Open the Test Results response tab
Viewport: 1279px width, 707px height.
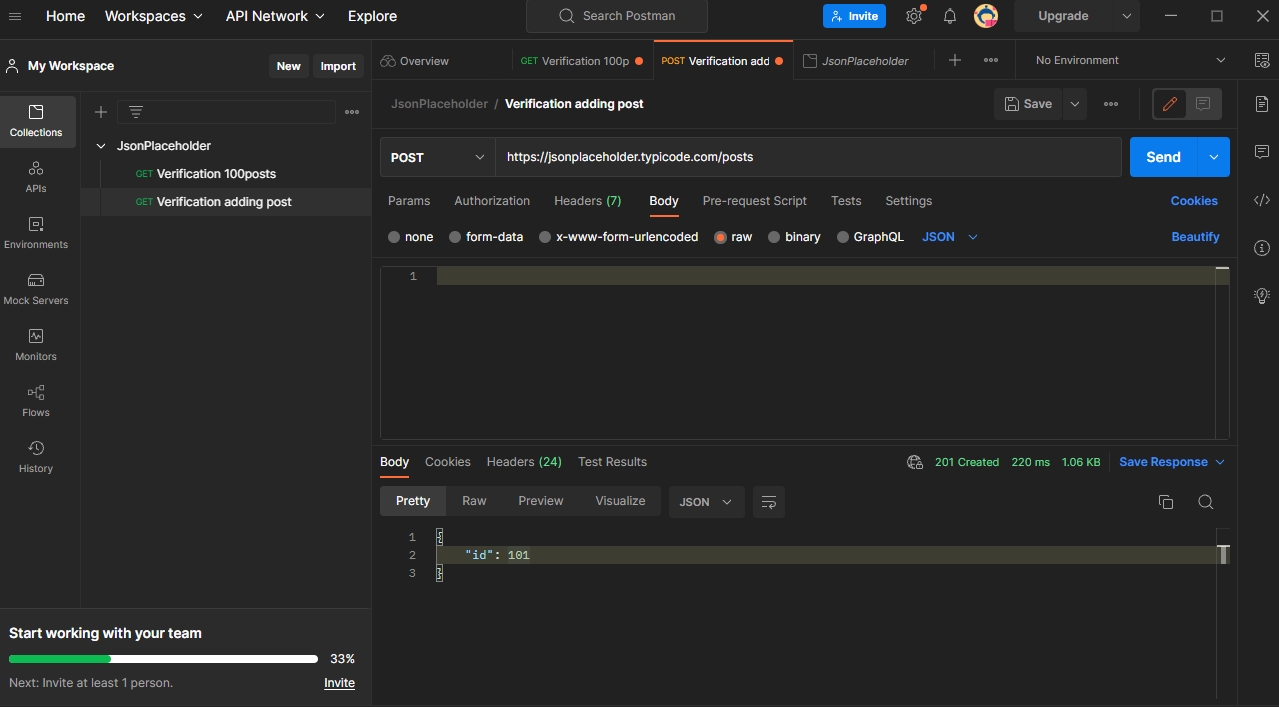pyautogui.click(x=612, y=462)
